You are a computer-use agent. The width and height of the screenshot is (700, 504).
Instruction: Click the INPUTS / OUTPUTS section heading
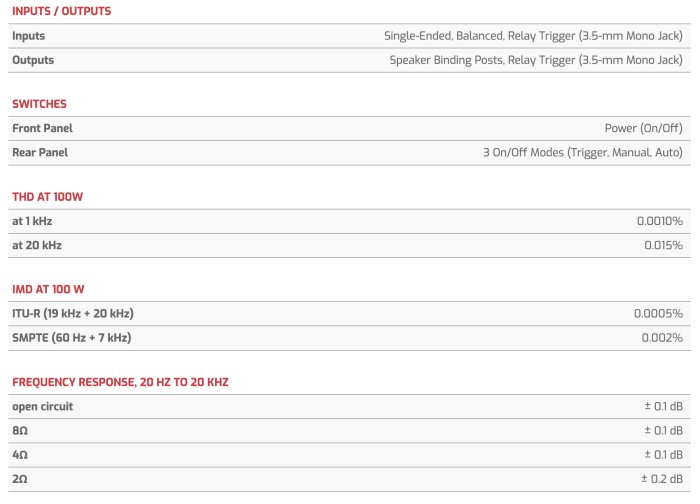(x=61, y=11)
